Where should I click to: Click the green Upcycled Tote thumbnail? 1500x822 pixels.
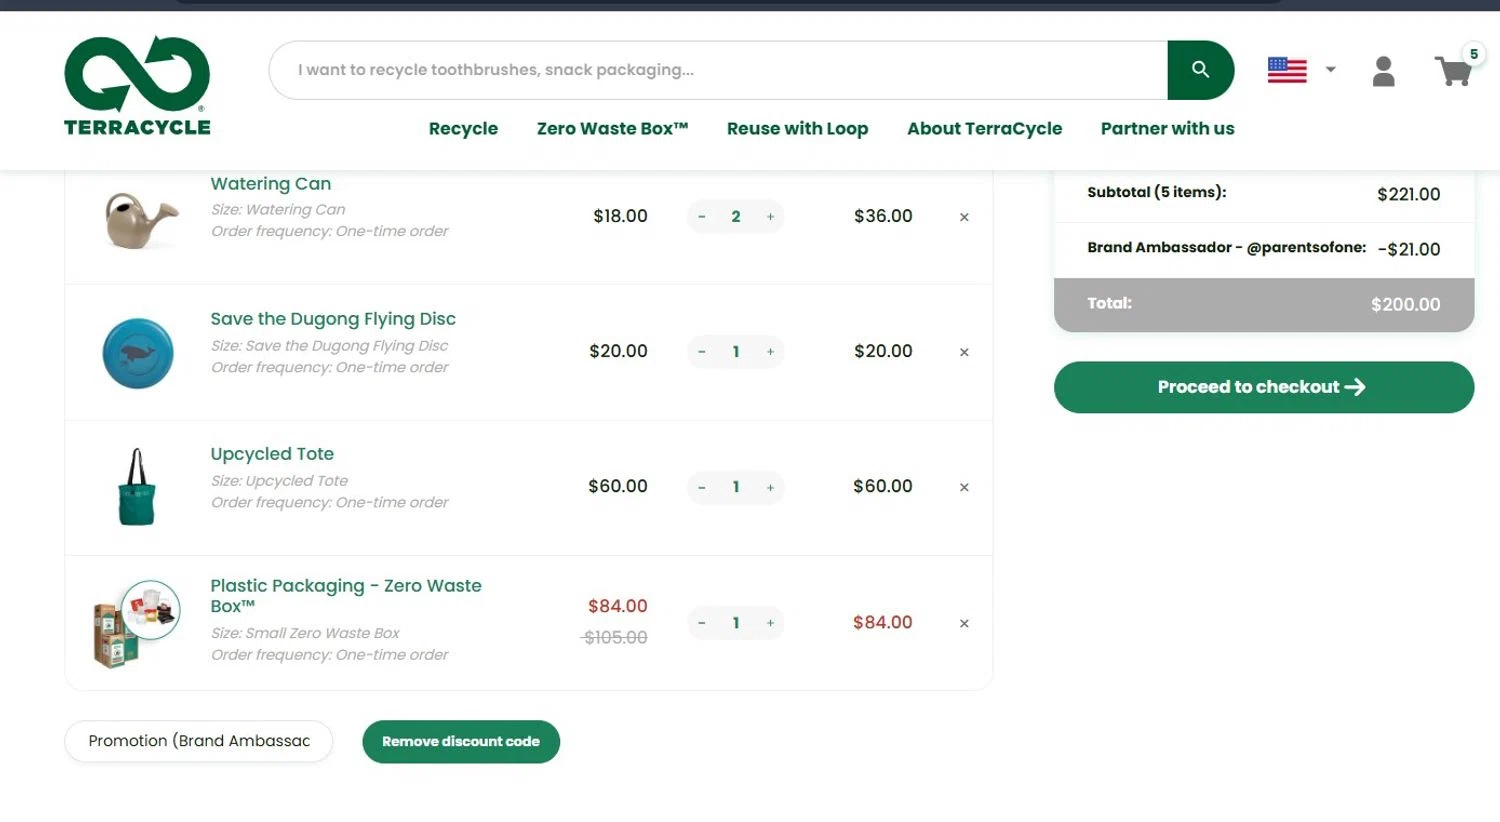click(x=137, y=487)
